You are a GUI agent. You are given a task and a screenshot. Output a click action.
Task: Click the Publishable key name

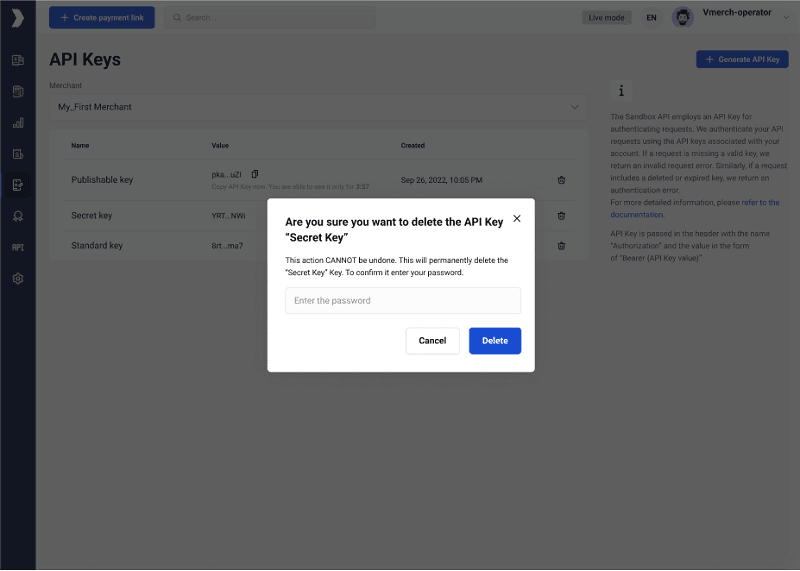click(x=102, y=180)
